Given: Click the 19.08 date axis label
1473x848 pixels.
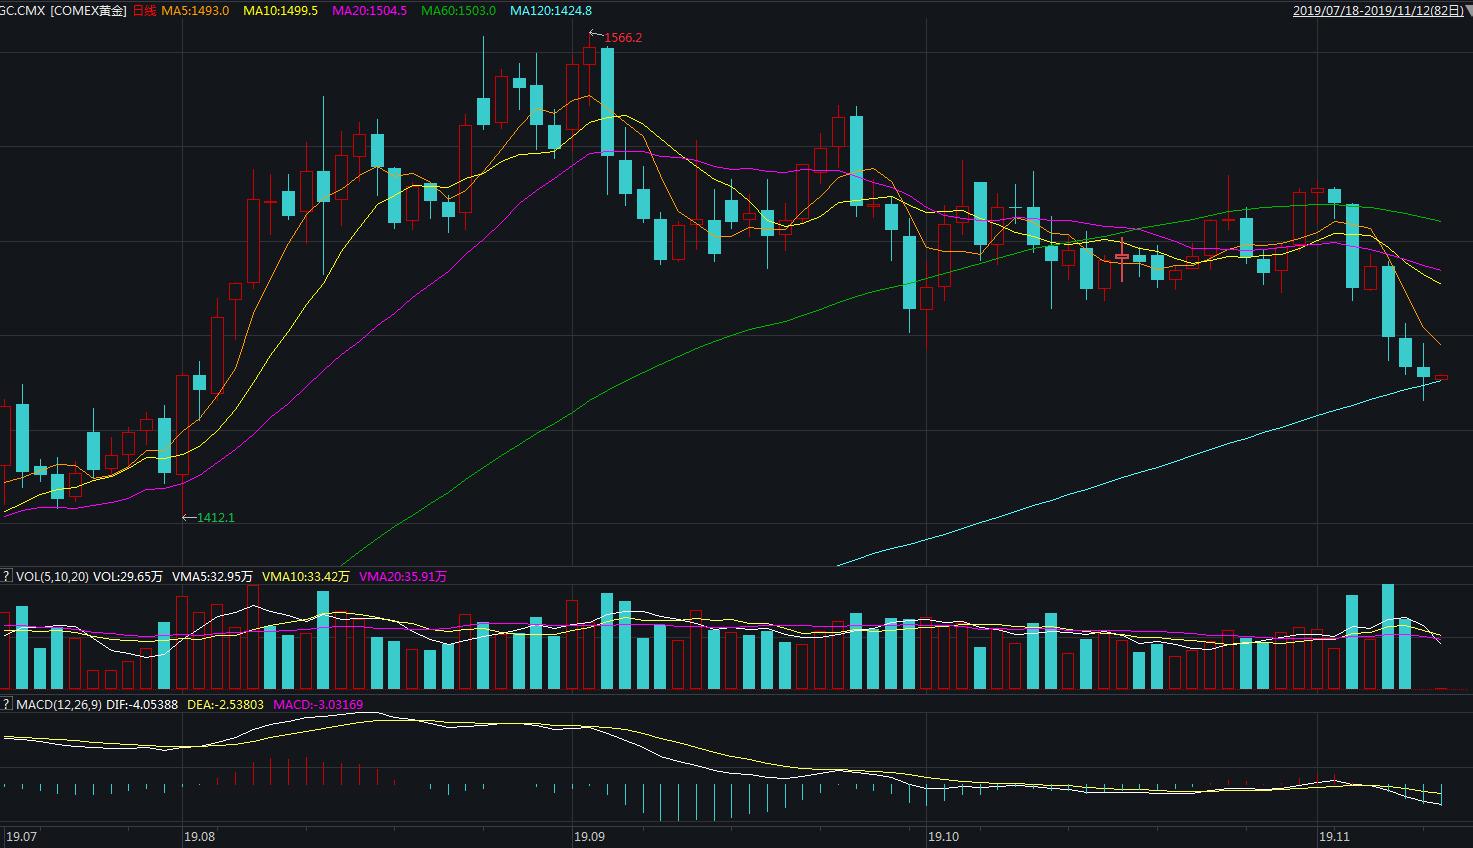Looking at the screenshot, I should click(200, 835).
